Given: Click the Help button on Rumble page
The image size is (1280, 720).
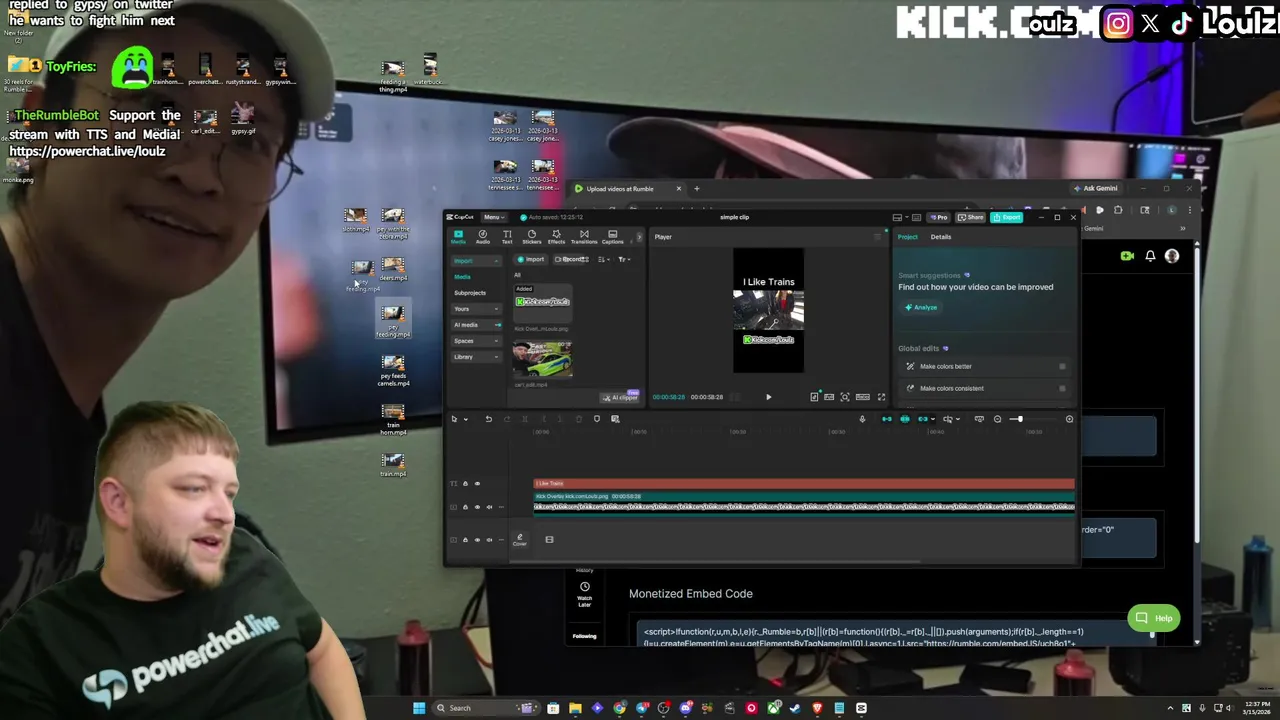Looking at the screenshot, I should (1154, 618).
